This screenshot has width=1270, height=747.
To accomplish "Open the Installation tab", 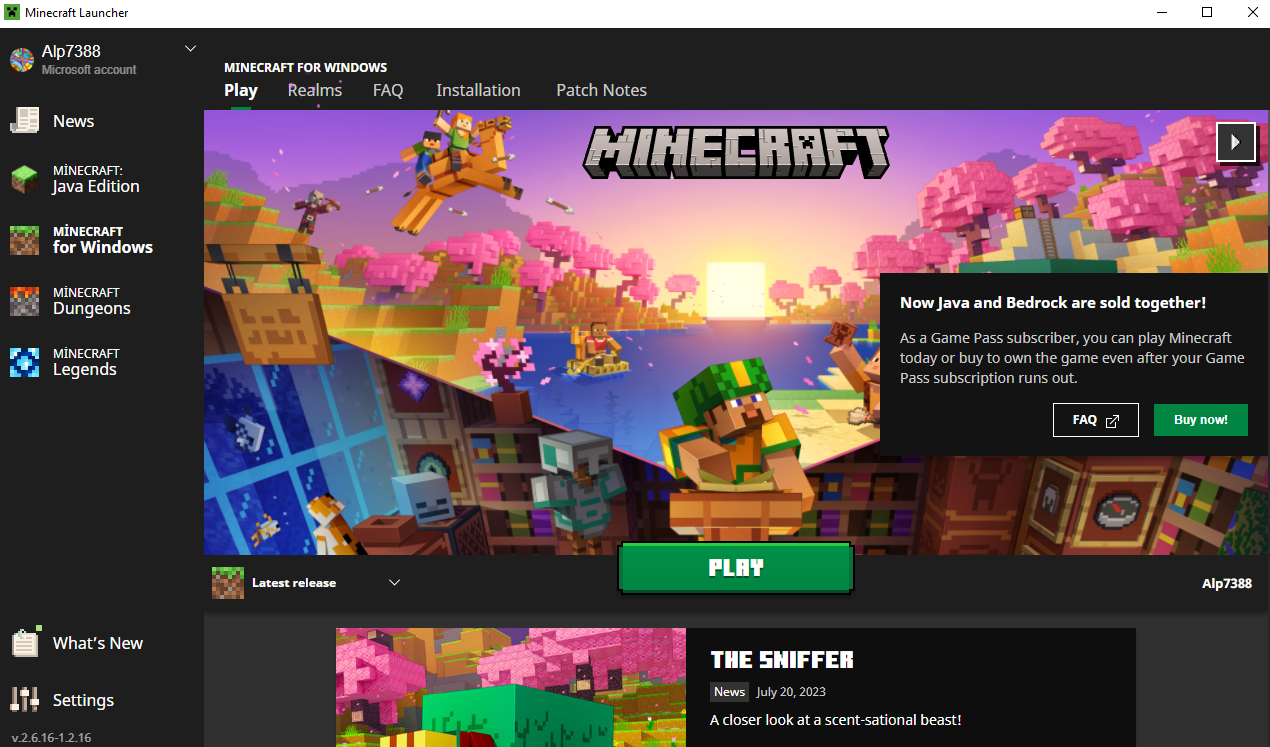I will click(x=478, y=90).
